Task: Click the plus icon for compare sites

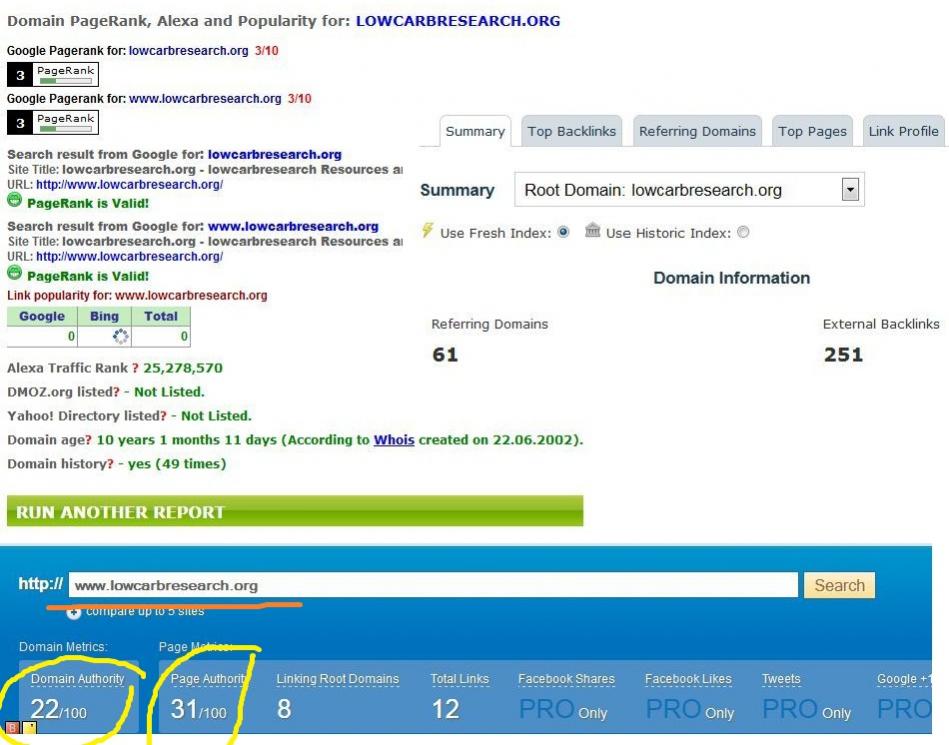Action: (x=74, y=612)
